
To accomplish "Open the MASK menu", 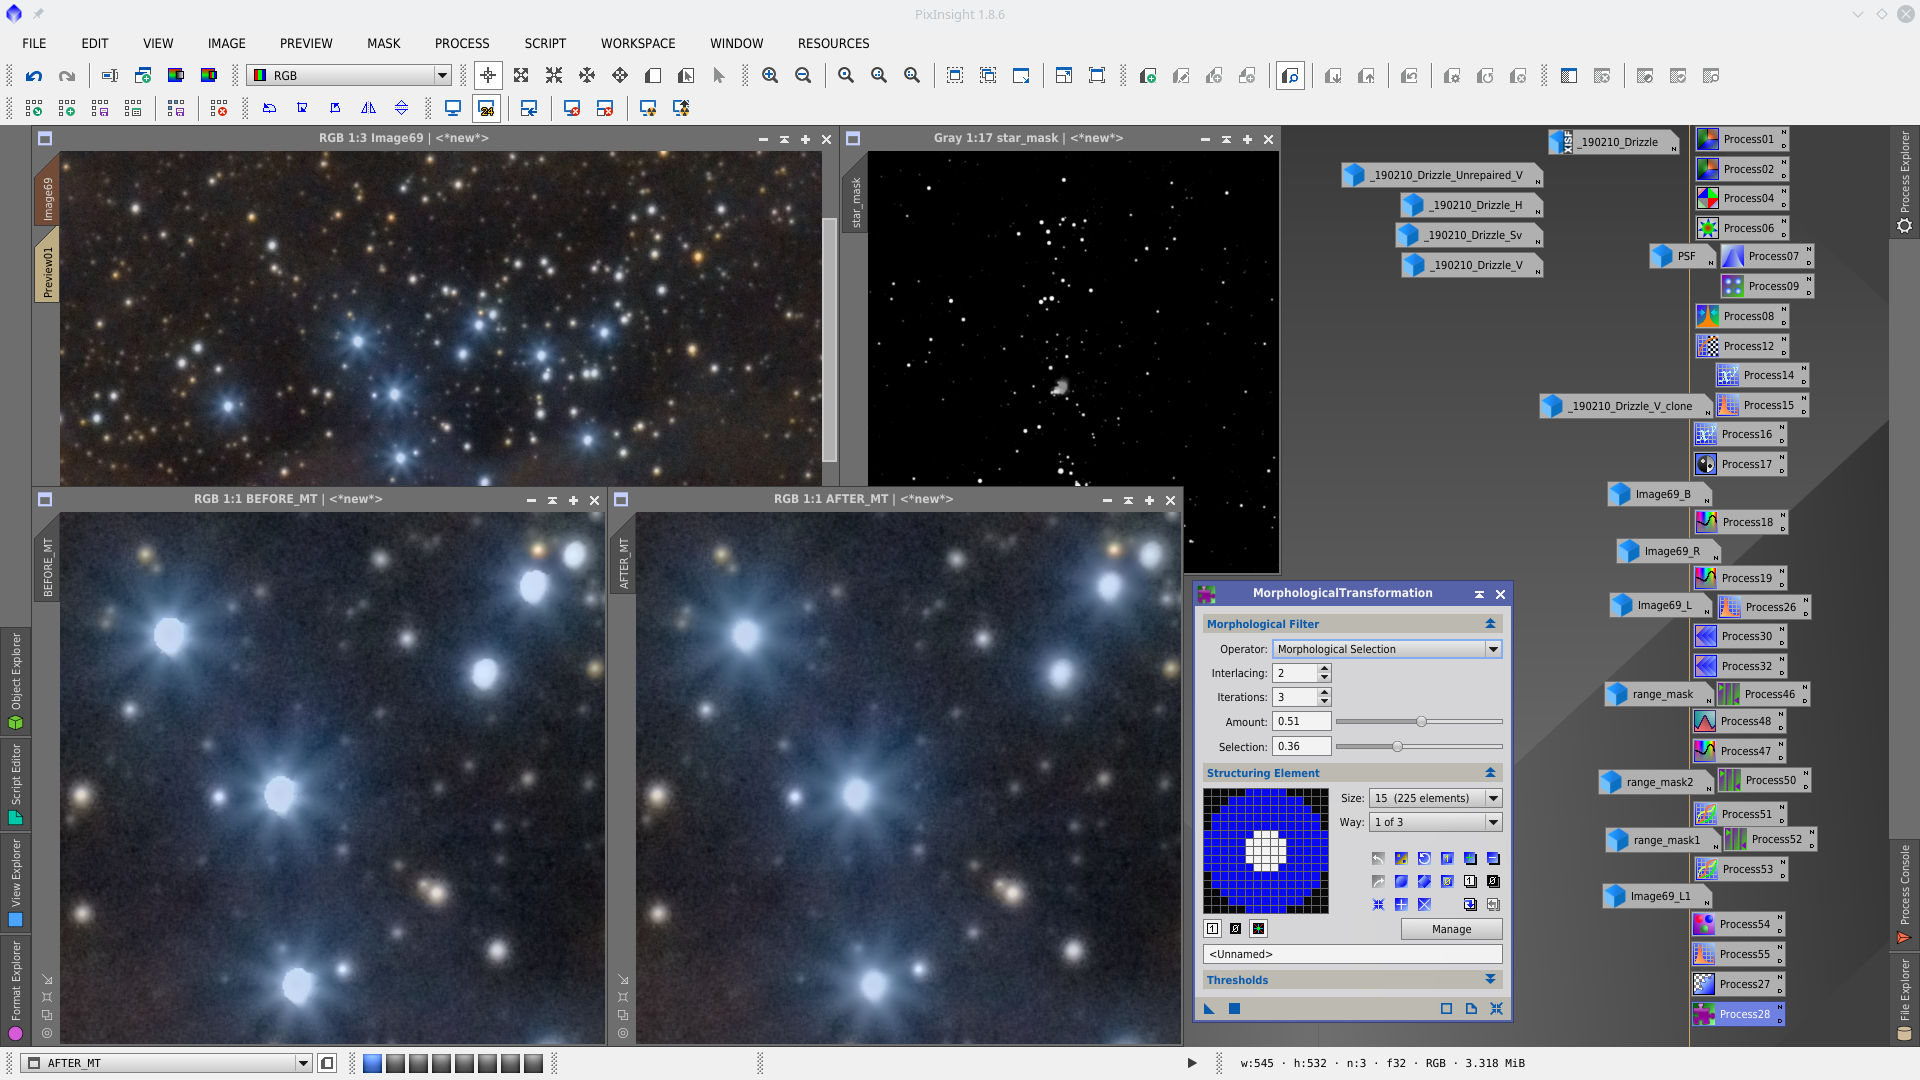I will tap(383, 43).
